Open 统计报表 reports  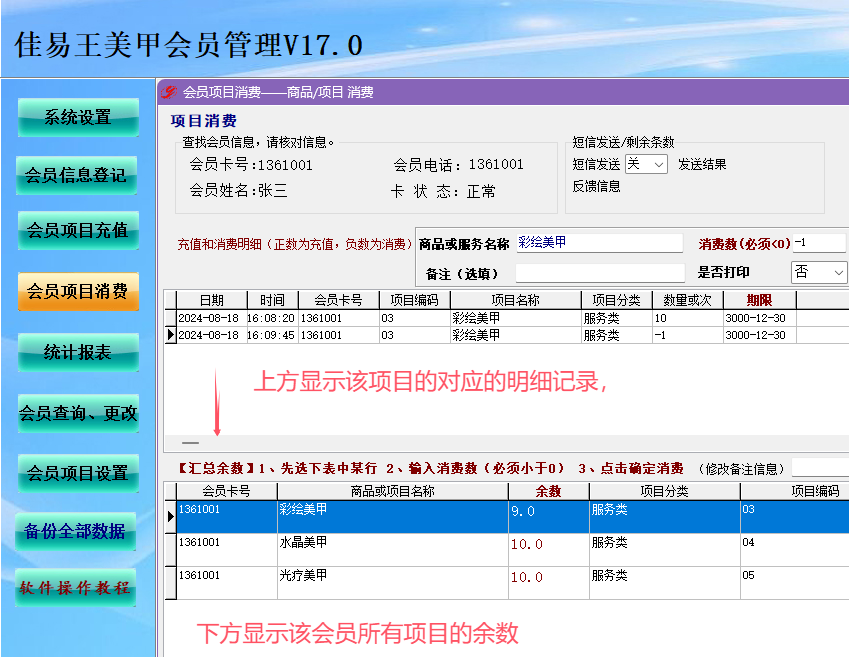(78, 353)
